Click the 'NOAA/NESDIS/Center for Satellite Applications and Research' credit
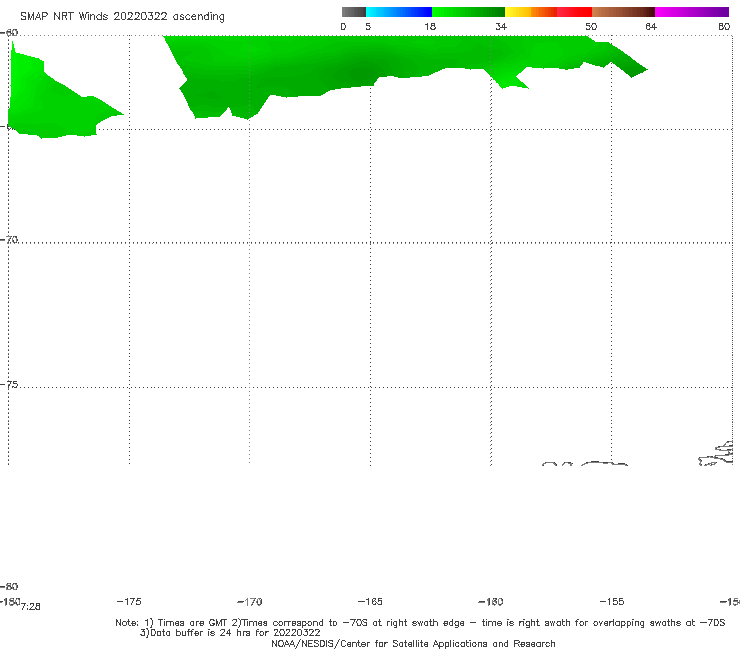The image size is (740, 650). (413, 643)
